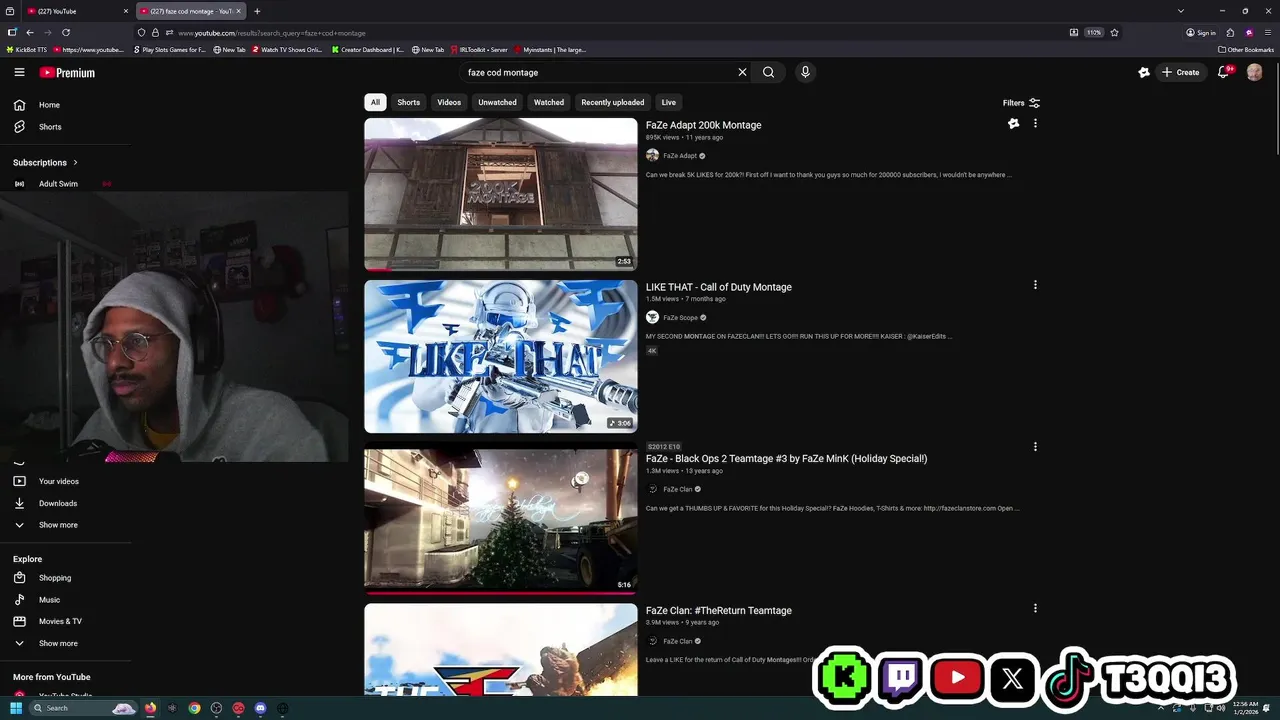Open the title FaZe Adapt 200k Montage
The height and width of the screenshot is (720, 1280).
click(x=703, y=125)
